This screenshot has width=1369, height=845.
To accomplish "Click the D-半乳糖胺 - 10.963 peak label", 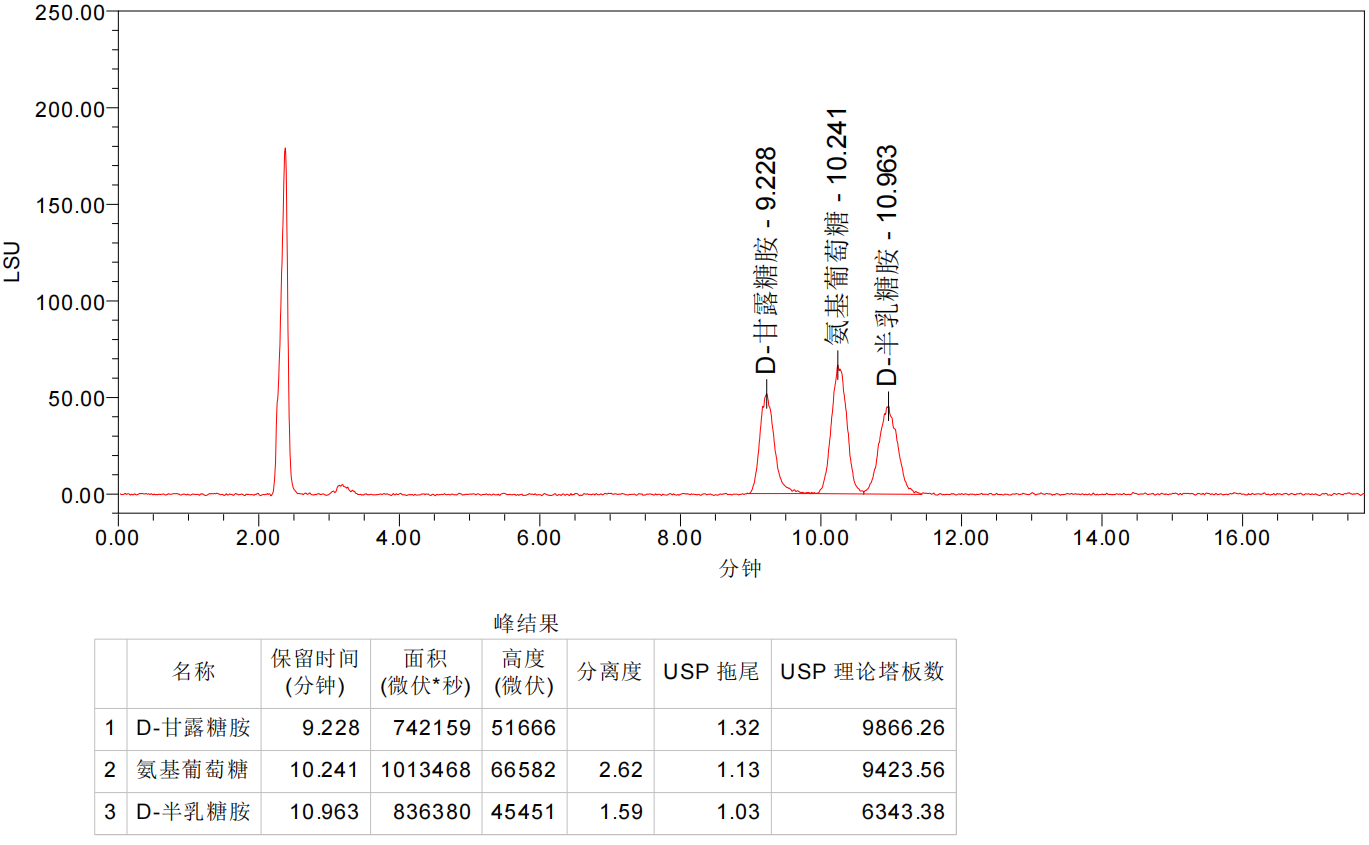I will 887,266.
